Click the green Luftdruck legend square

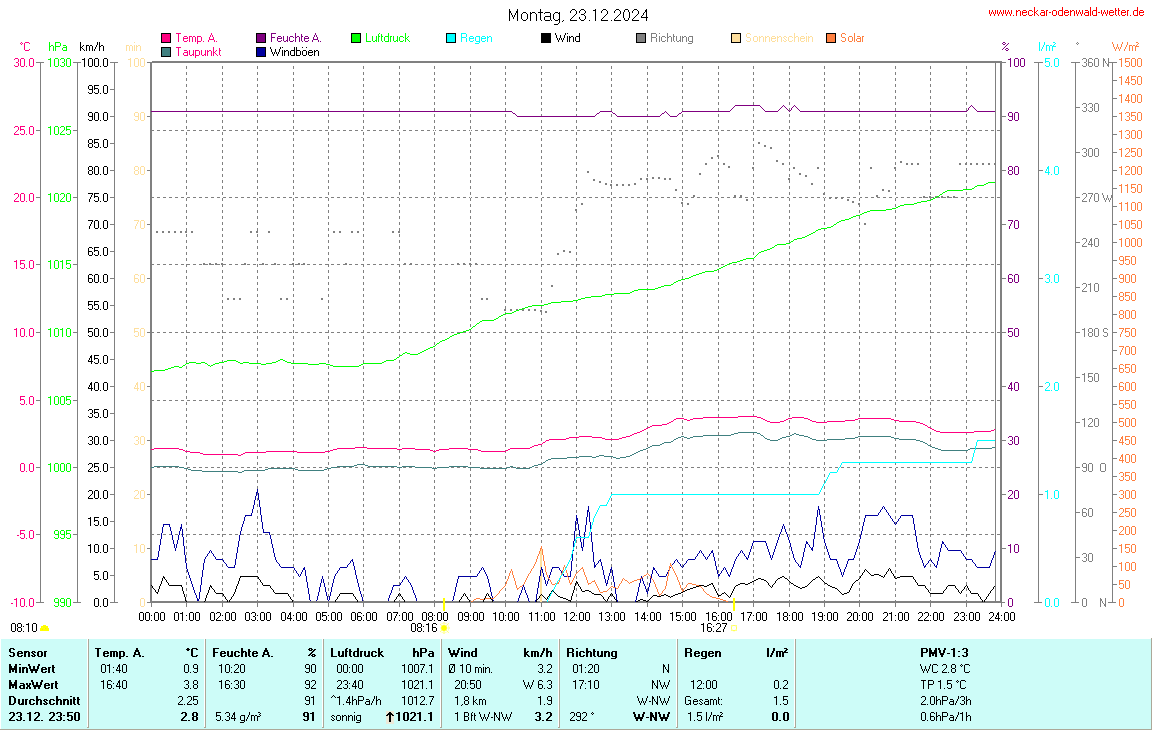pyautogui.click(x=356, y=38)
